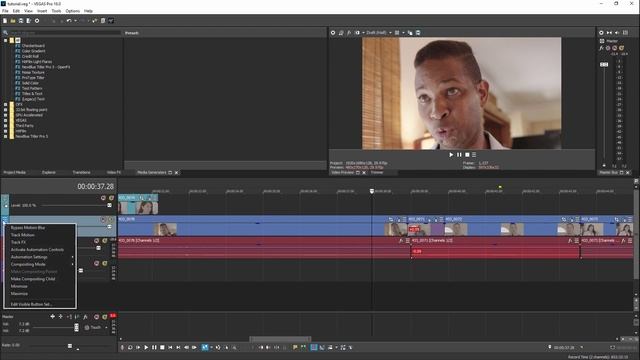Open the Edit menu

point(16,11)
